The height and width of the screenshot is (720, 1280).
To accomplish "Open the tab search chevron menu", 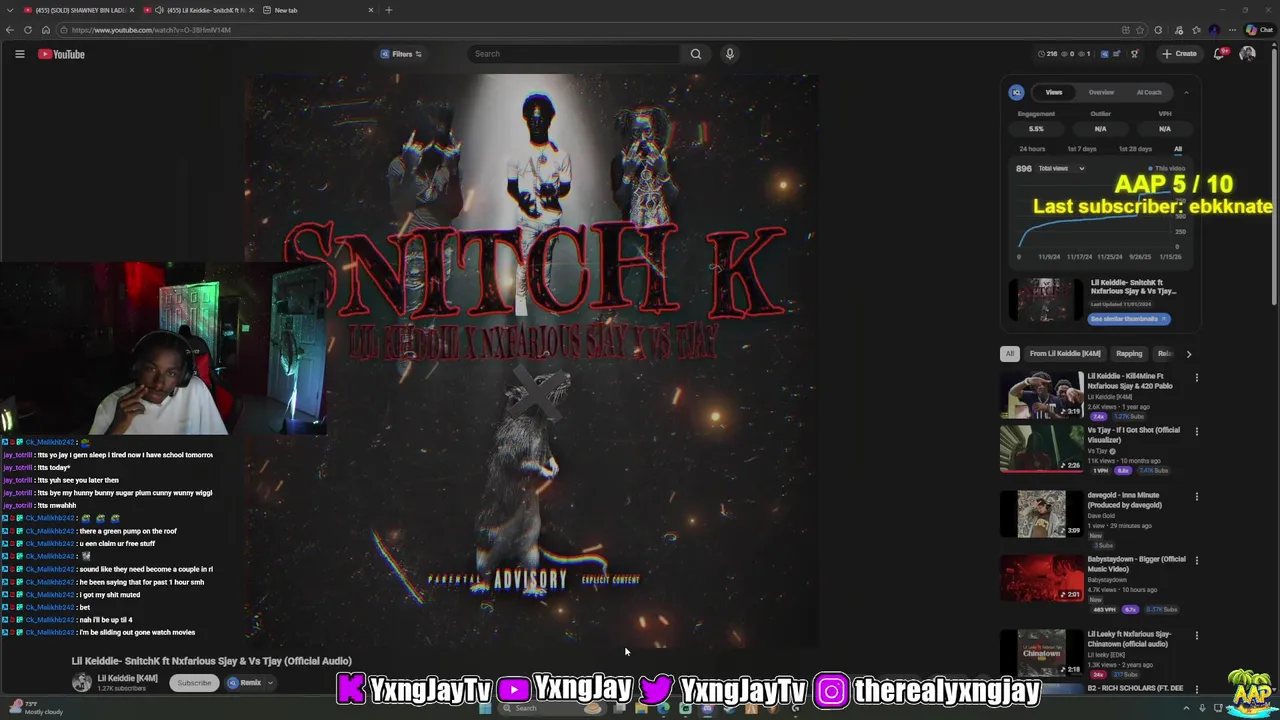I will click(10, 10).
